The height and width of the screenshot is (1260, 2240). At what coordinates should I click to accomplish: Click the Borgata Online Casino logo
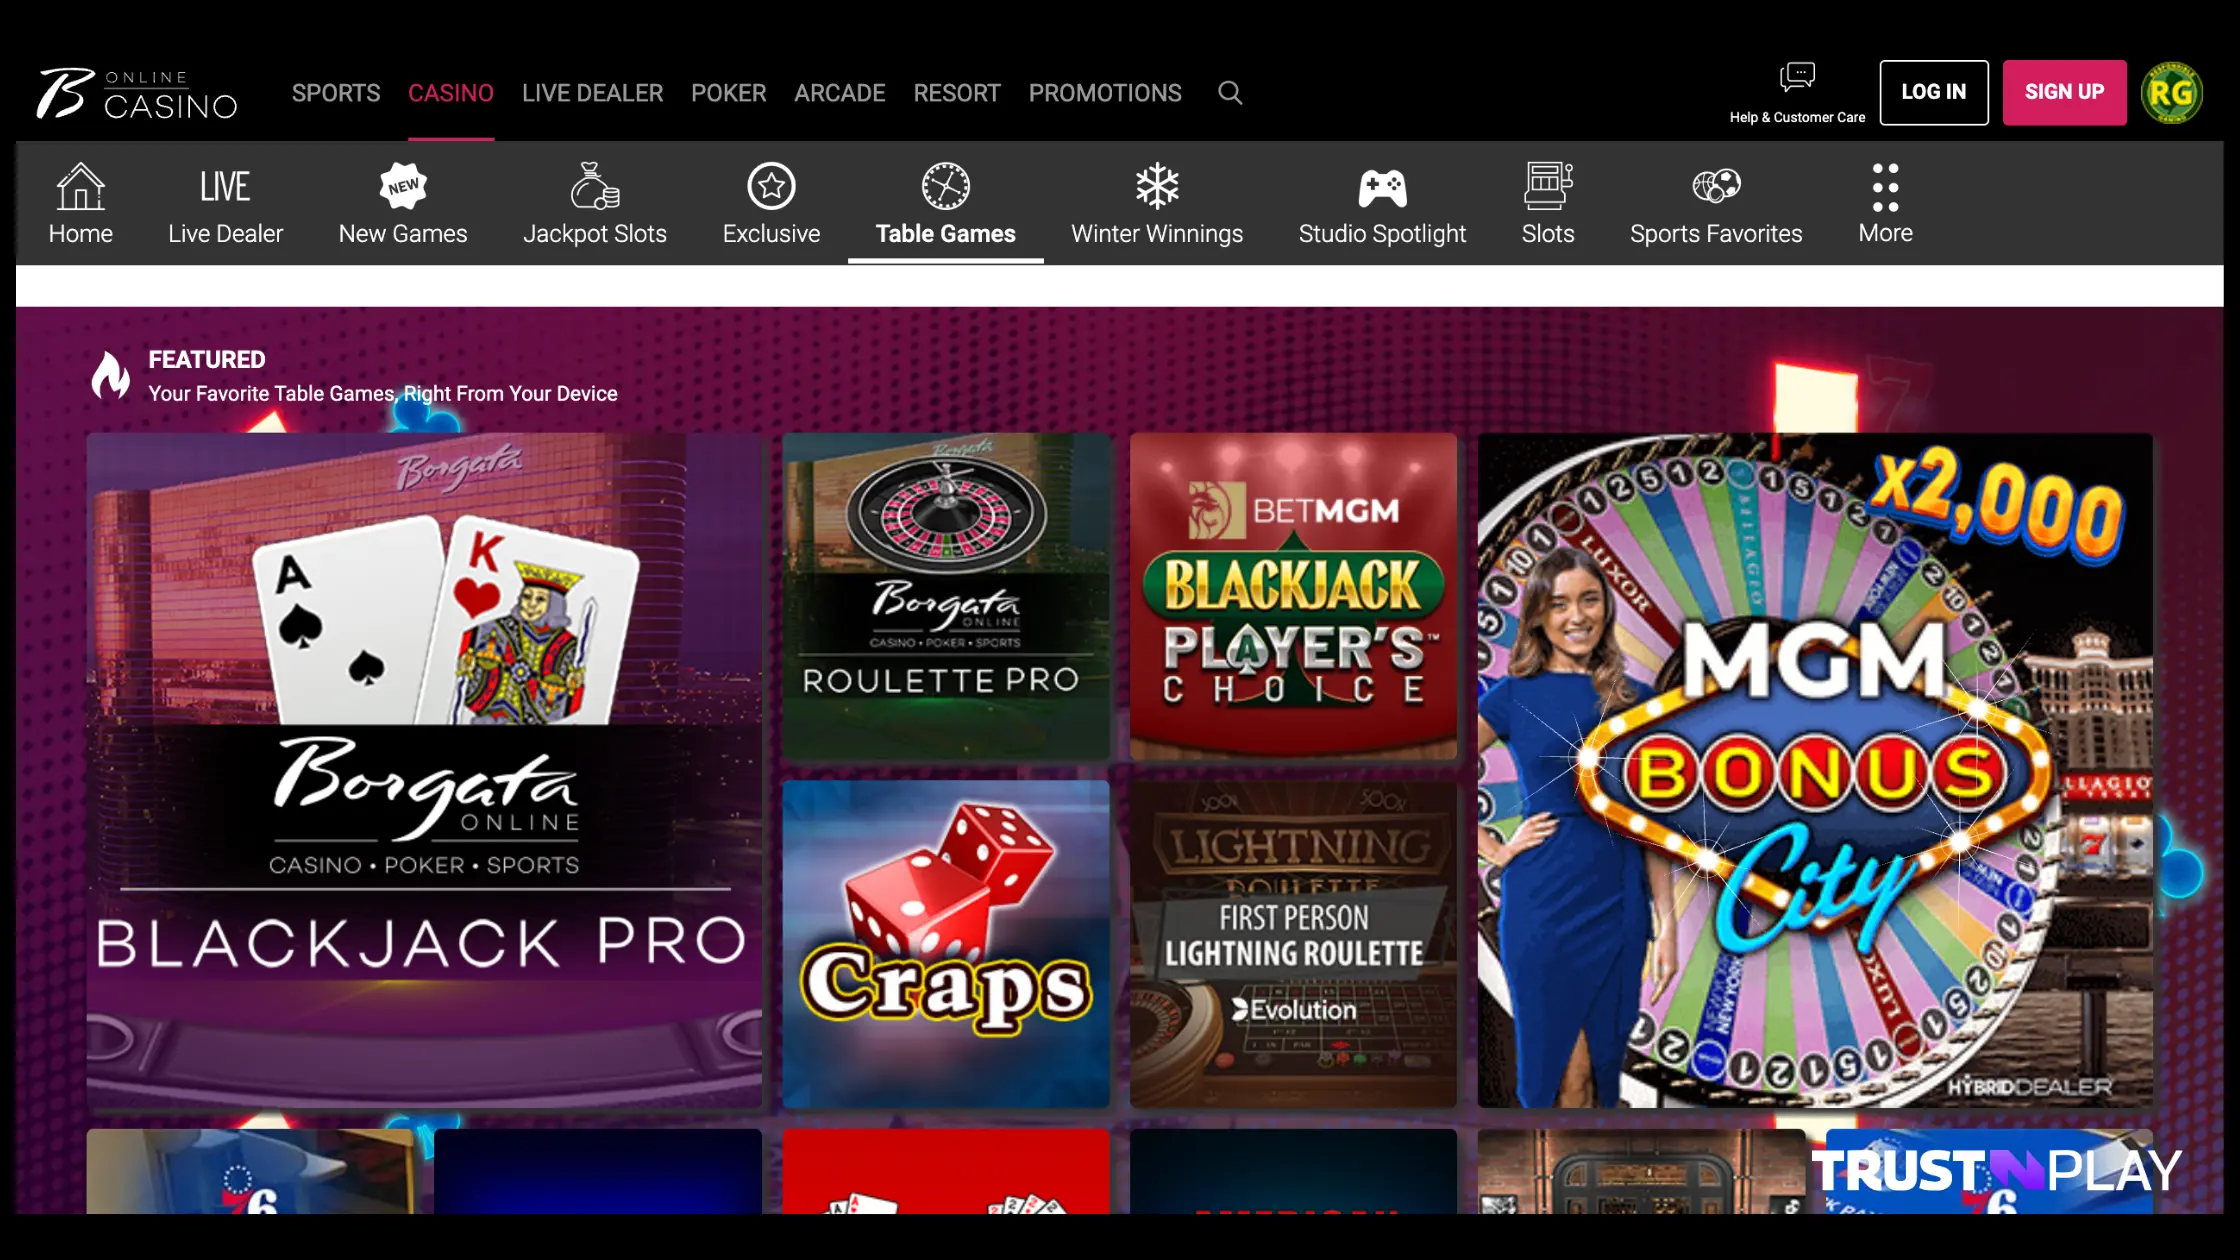(x=137, y=93)
